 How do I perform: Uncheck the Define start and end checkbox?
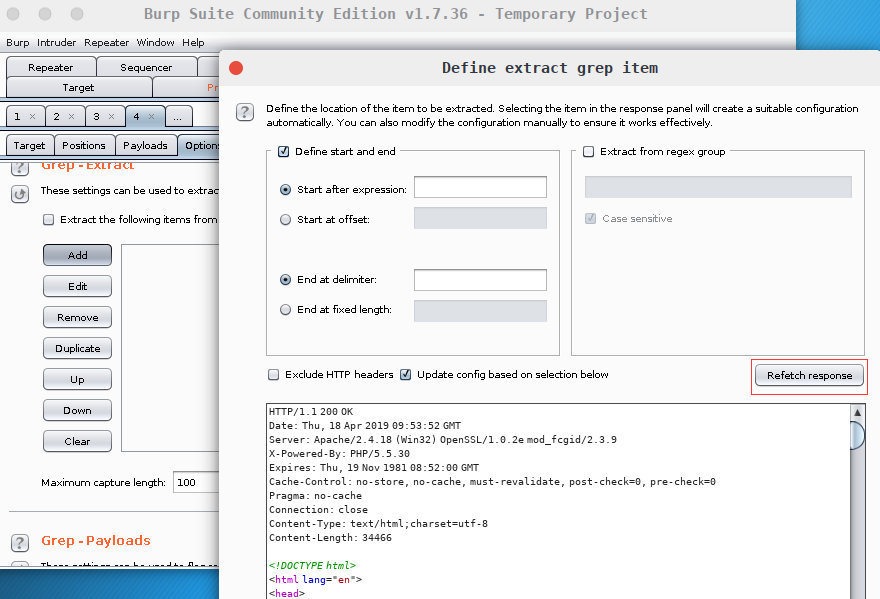point(284,152)
